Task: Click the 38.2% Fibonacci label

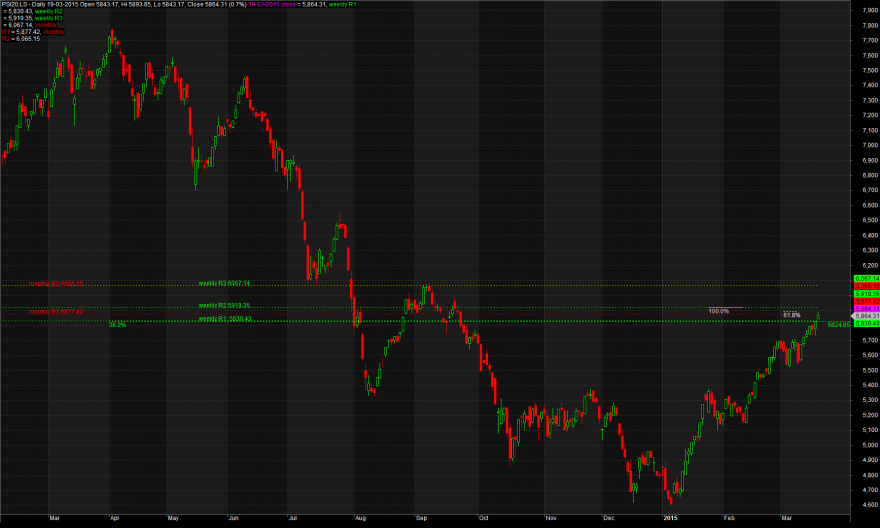Action: [117, 325]
